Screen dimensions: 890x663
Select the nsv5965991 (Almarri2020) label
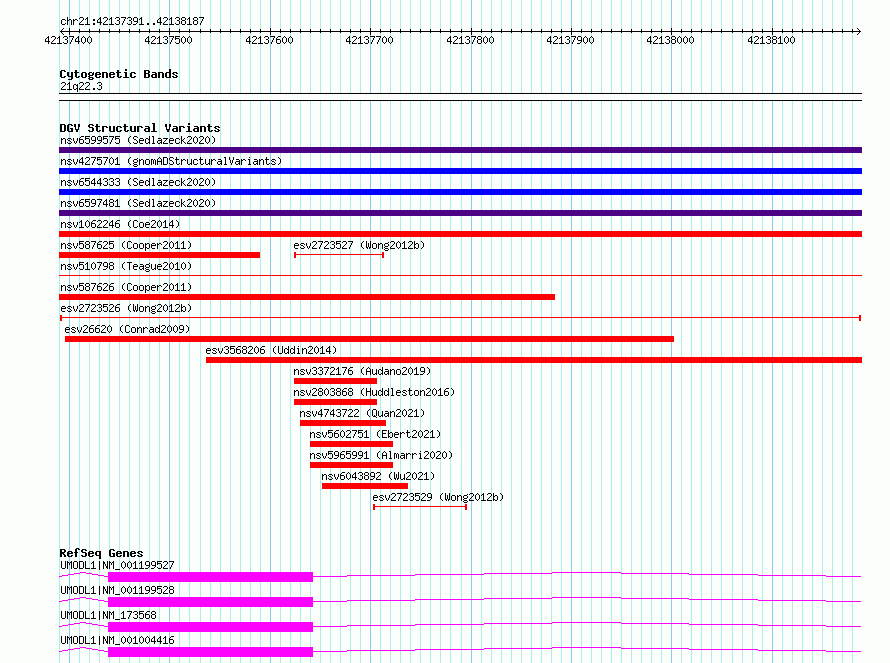tap(381, 455)
